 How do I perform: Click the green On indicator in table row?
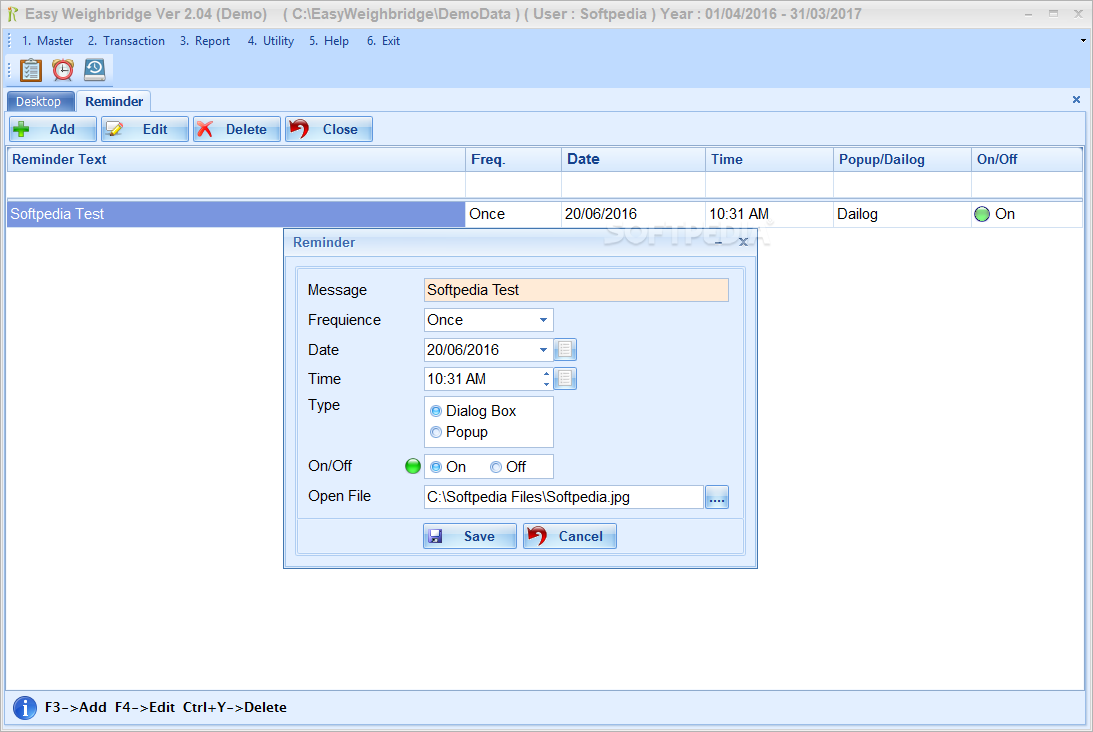pos(982,214)
